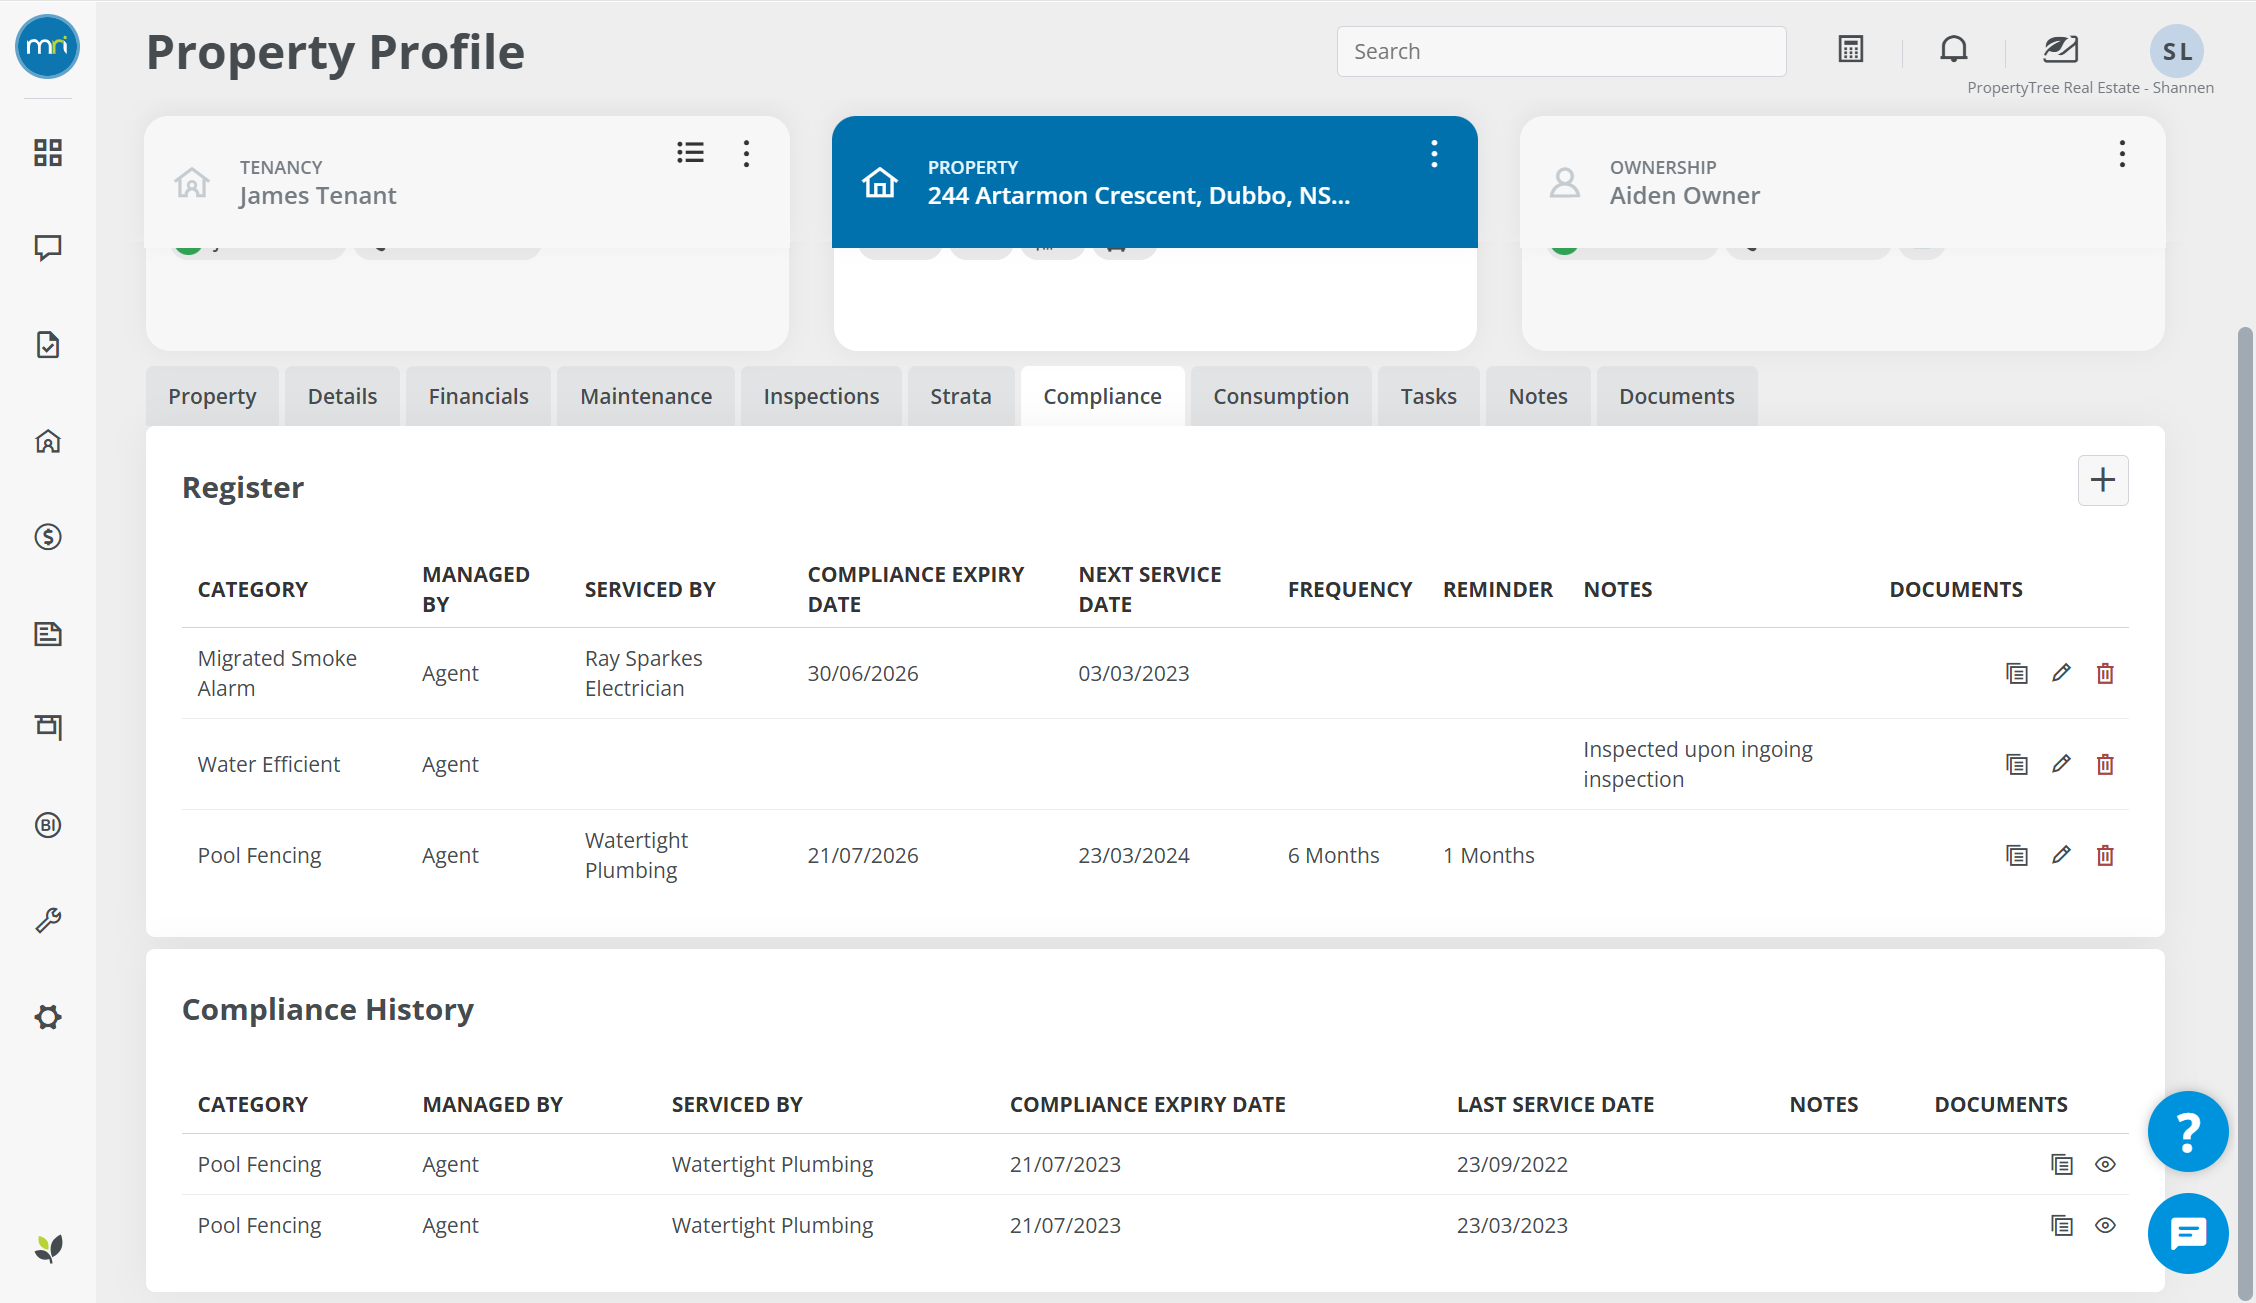Open the maintenance wrench sidebar icon
Image resolution: width=2256 pixels, height=1303 pixels.
tap(48, 920)
